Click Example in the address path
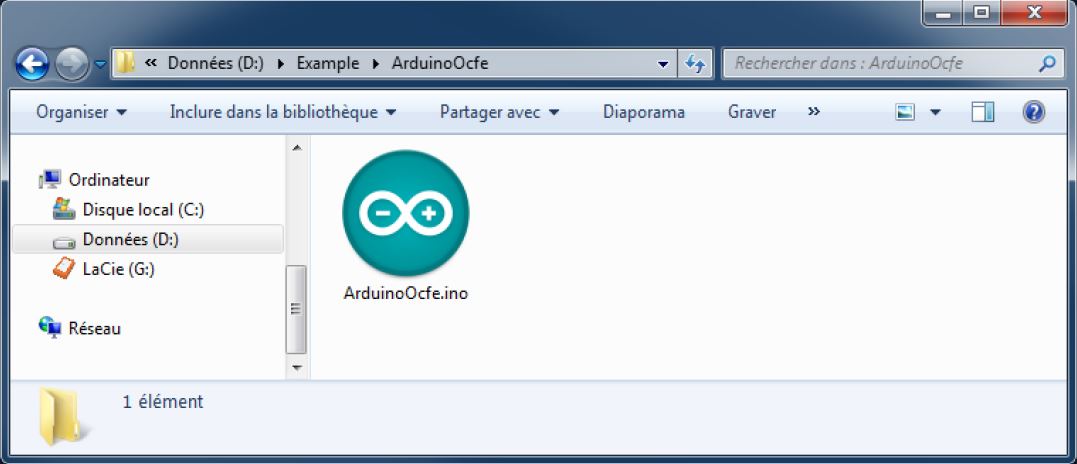The image size is (1077, 464). (x=328, y=64)
